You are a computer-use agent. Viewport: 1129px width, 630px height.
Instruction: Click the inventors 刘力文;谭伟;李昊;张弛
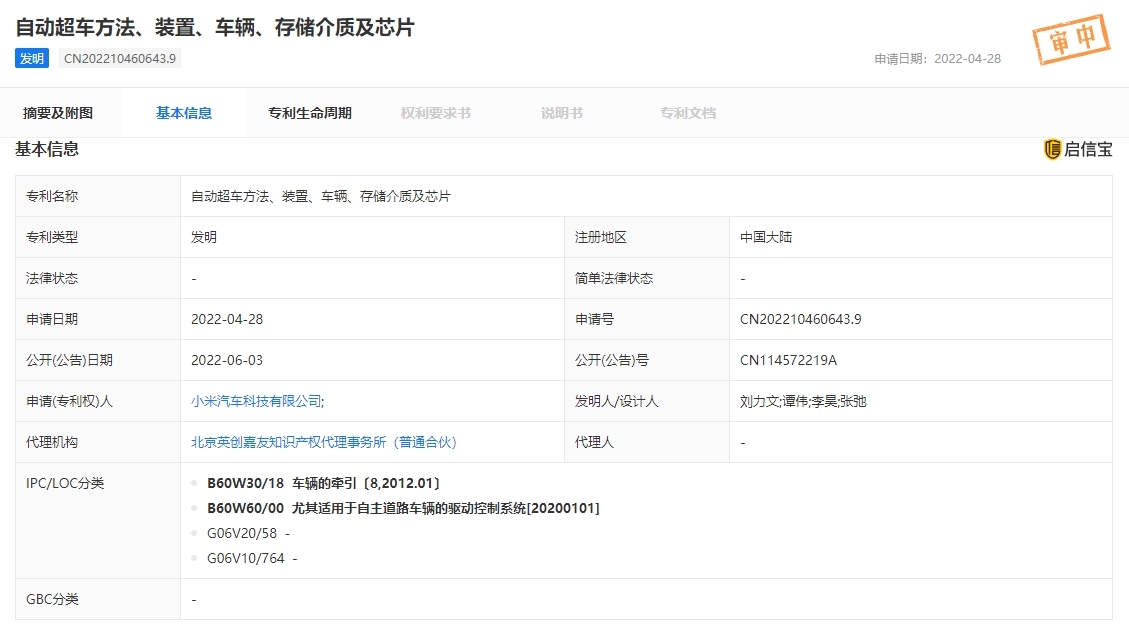(803, 401)
